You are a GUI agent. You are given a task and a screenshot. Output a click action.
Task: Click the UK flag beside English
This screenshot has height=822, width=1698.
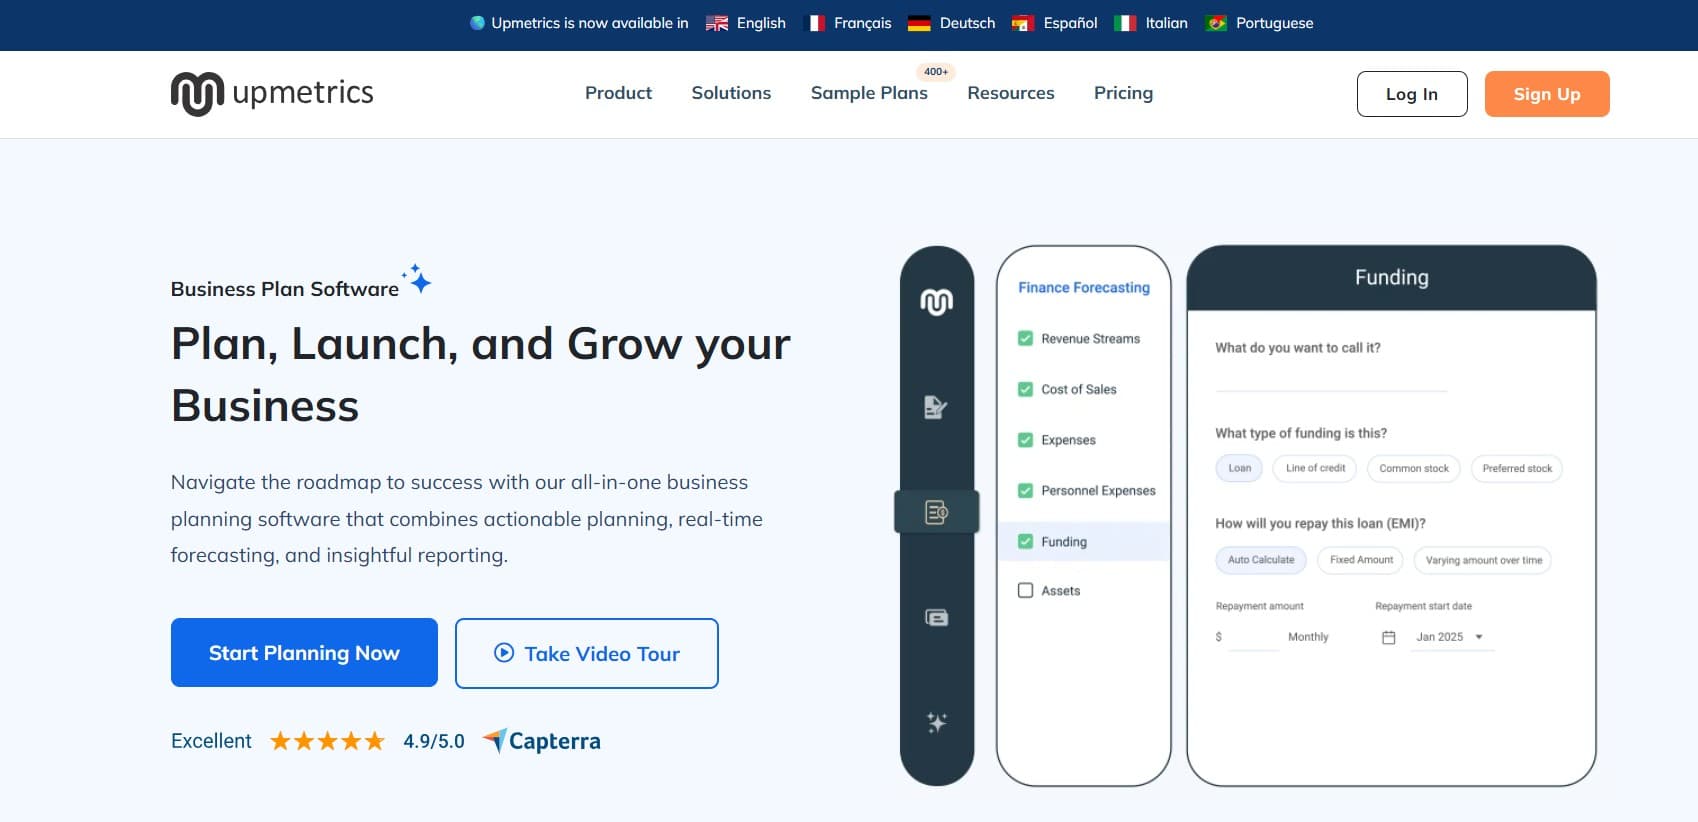[x=717, y=23]
